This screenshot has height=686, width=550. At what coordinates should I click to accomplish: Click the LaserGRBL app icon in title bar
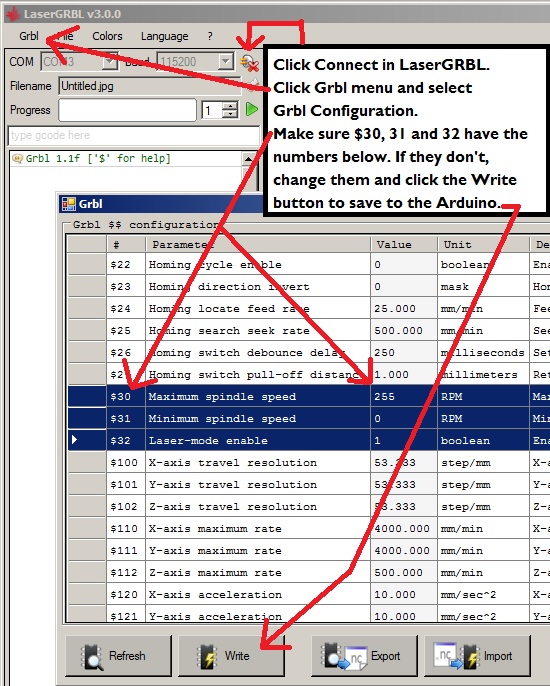tap(13, 14)
